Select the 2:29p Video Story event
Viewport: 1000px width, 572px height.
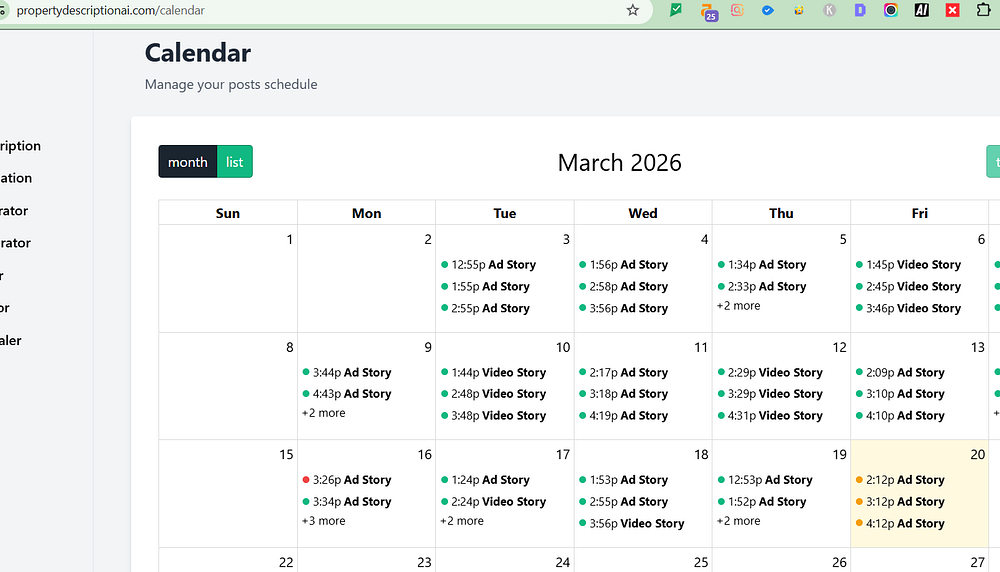770,372
